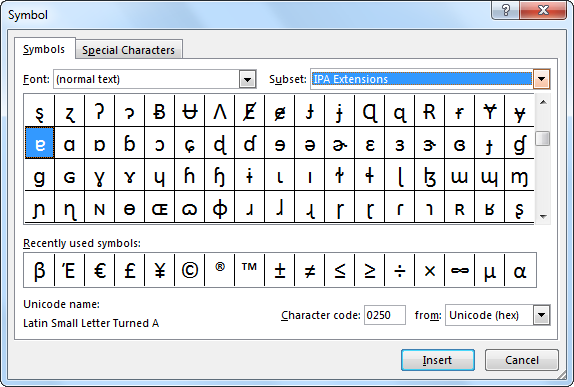The width and height of the screenshot is (574, 387).
Task: Select the phi (ɸ) symbol in the grid
Action: click(220, 207)
